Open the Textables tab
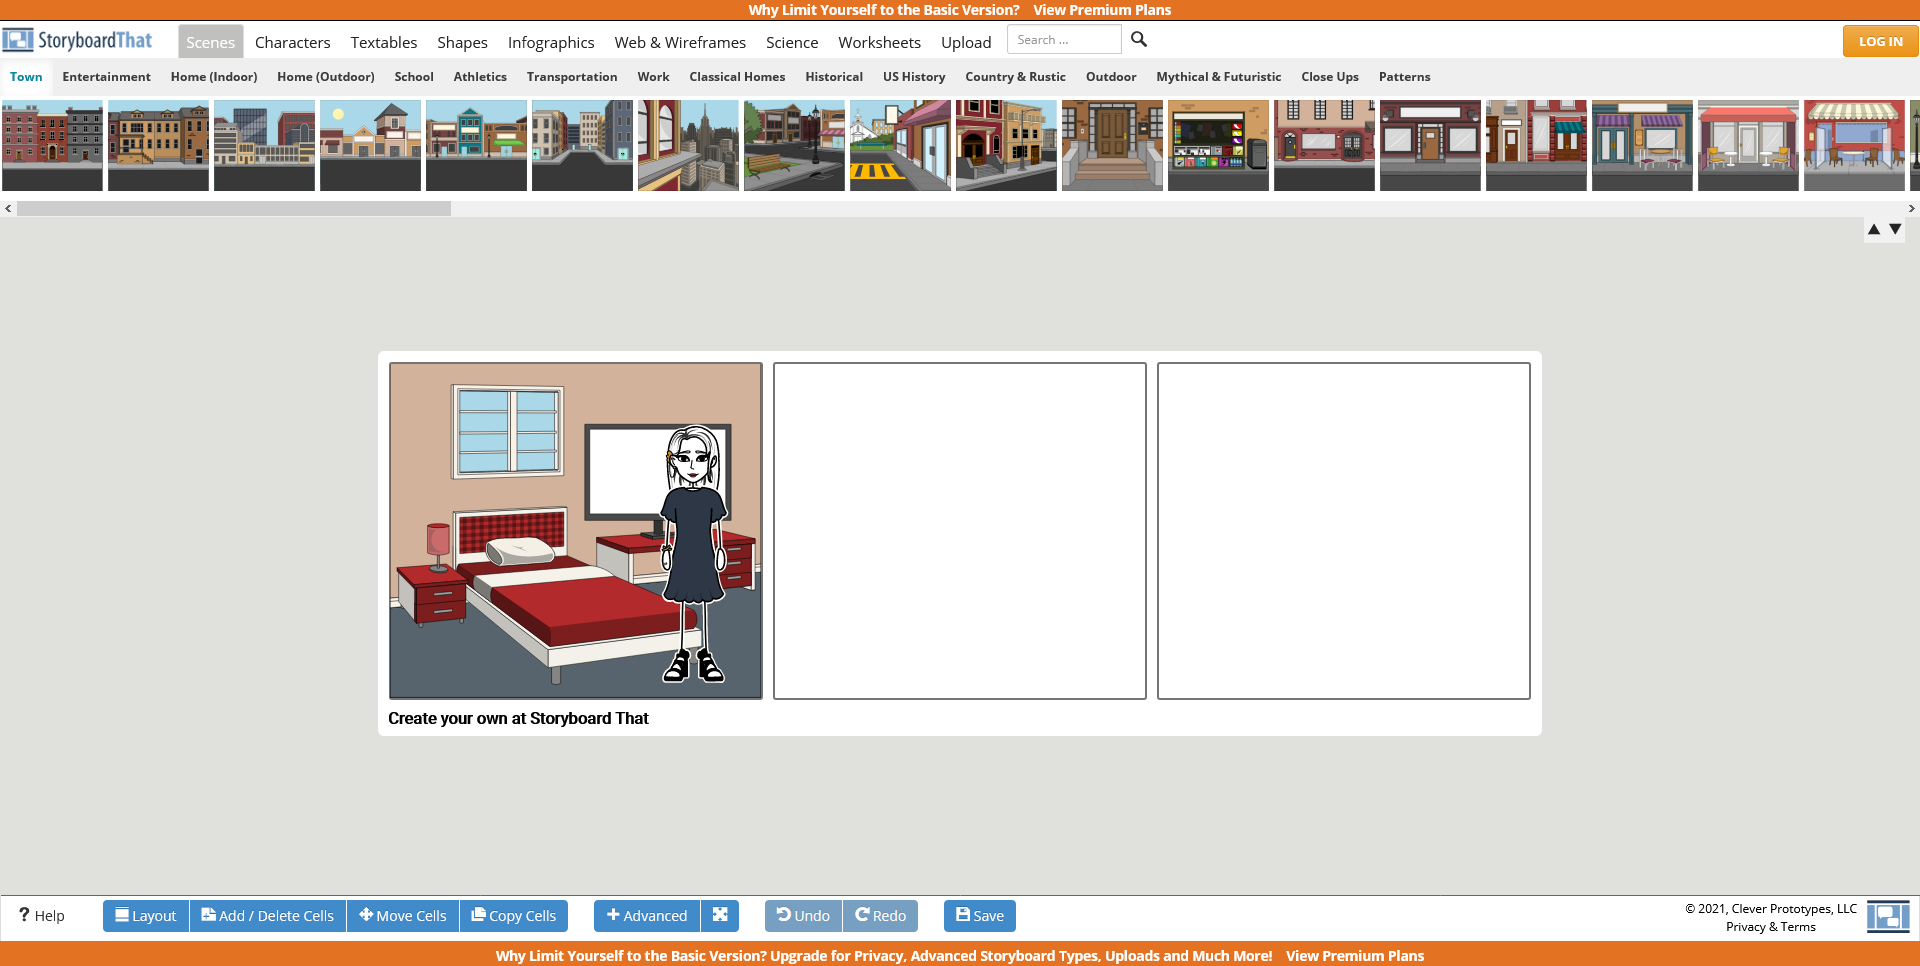 point(384,42)
